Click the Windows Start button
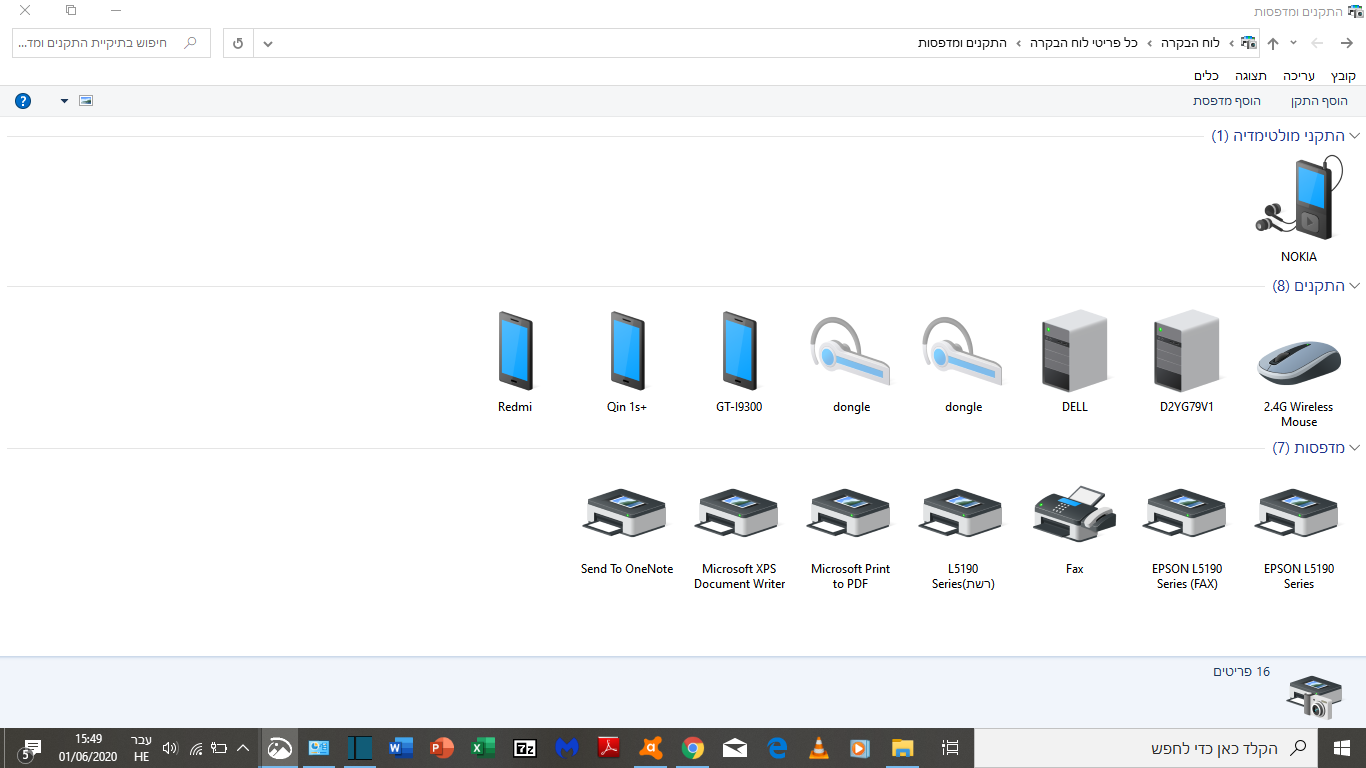This screenshot has height=768, width=1366. [1342, 747]
